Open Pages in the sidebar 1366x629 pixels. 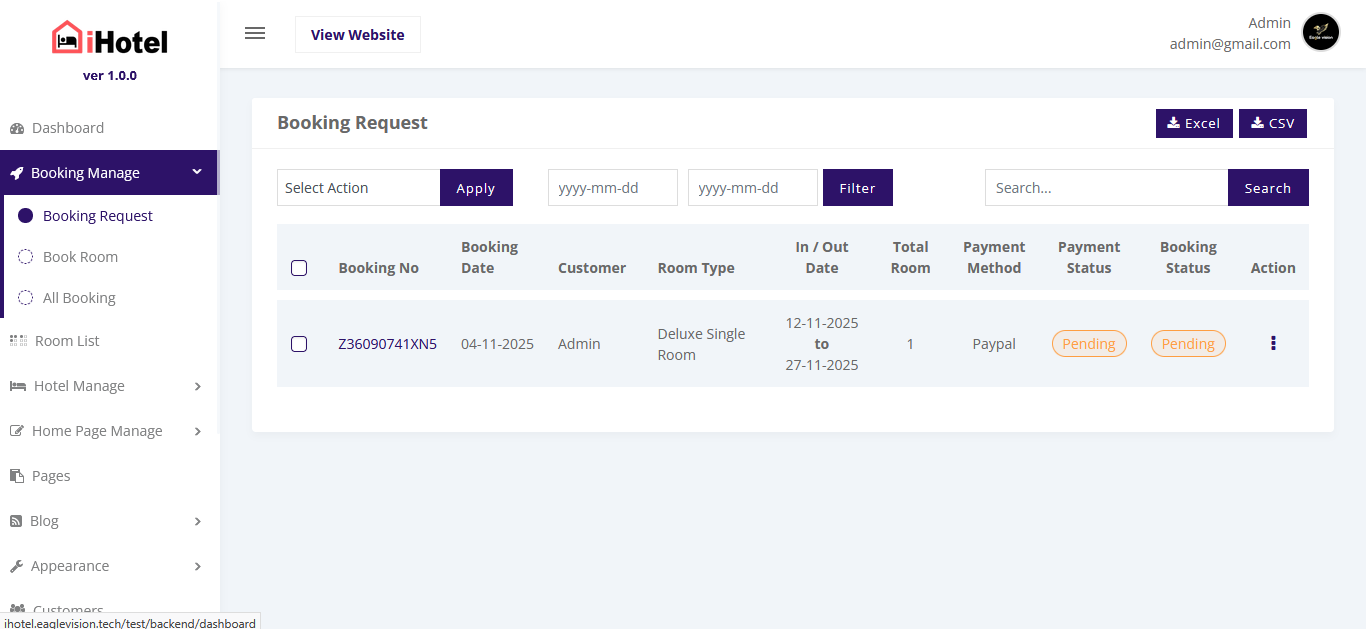pos(51,476)
